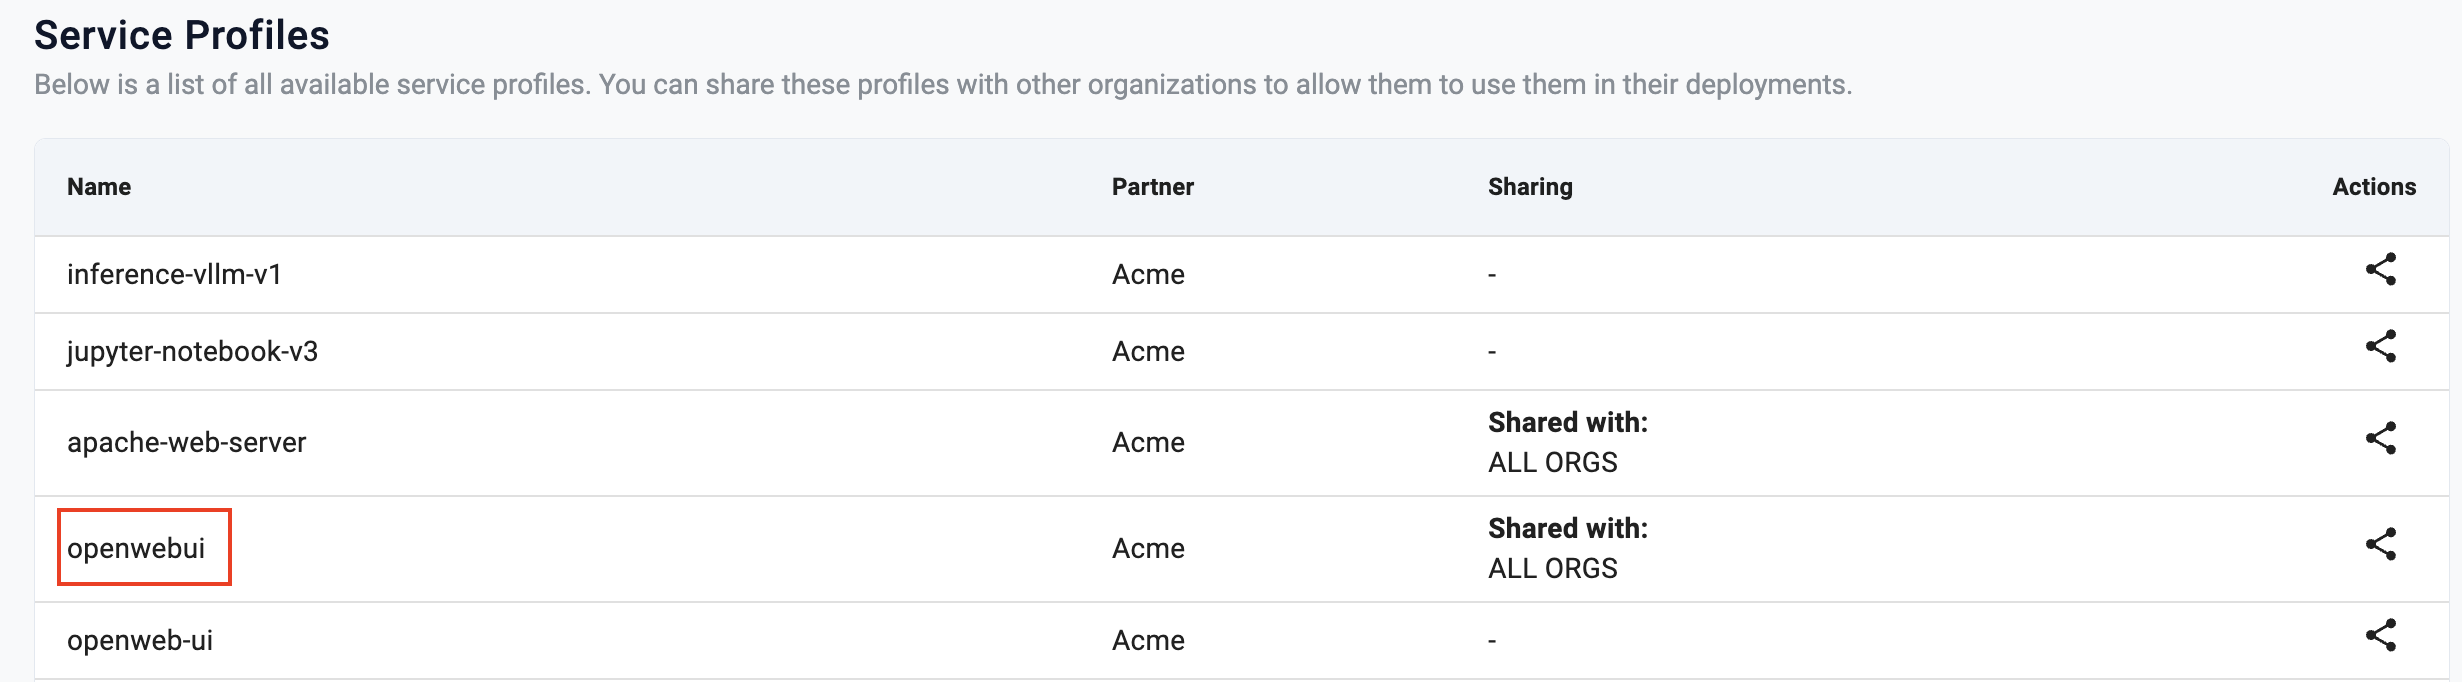Share the jupyter-notebook-v3 profile
The width and height of the screenshot is (2462, 682).
(2380, 347)
